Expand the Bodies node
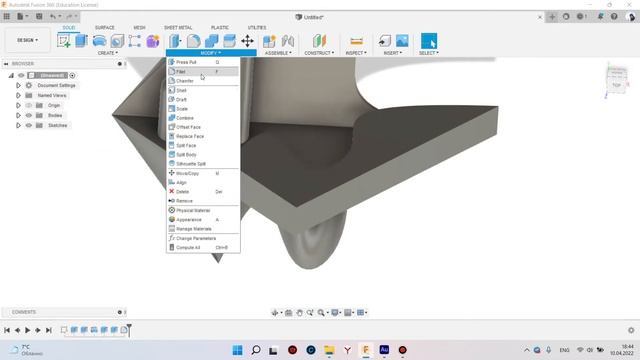The width and height of the screenshot is (640, 360). (x=18, y=116)
